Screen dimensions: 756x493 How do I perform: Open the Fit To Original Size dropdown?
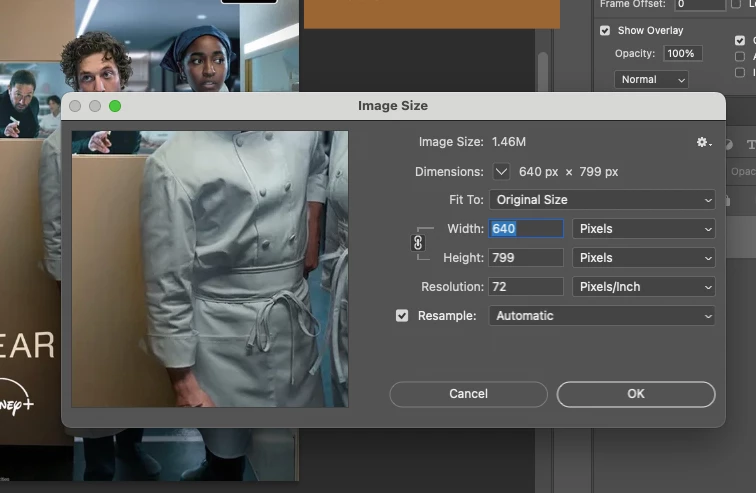[602, 200]
